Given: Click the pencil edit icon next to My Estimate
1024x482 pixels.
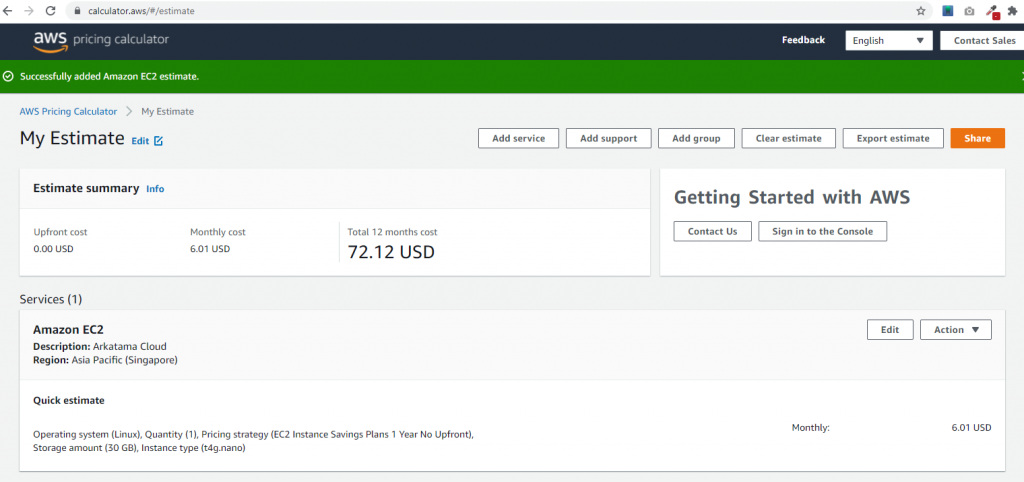Looking at the screenshot, I should pyautogui.click(x=158, y=140).
